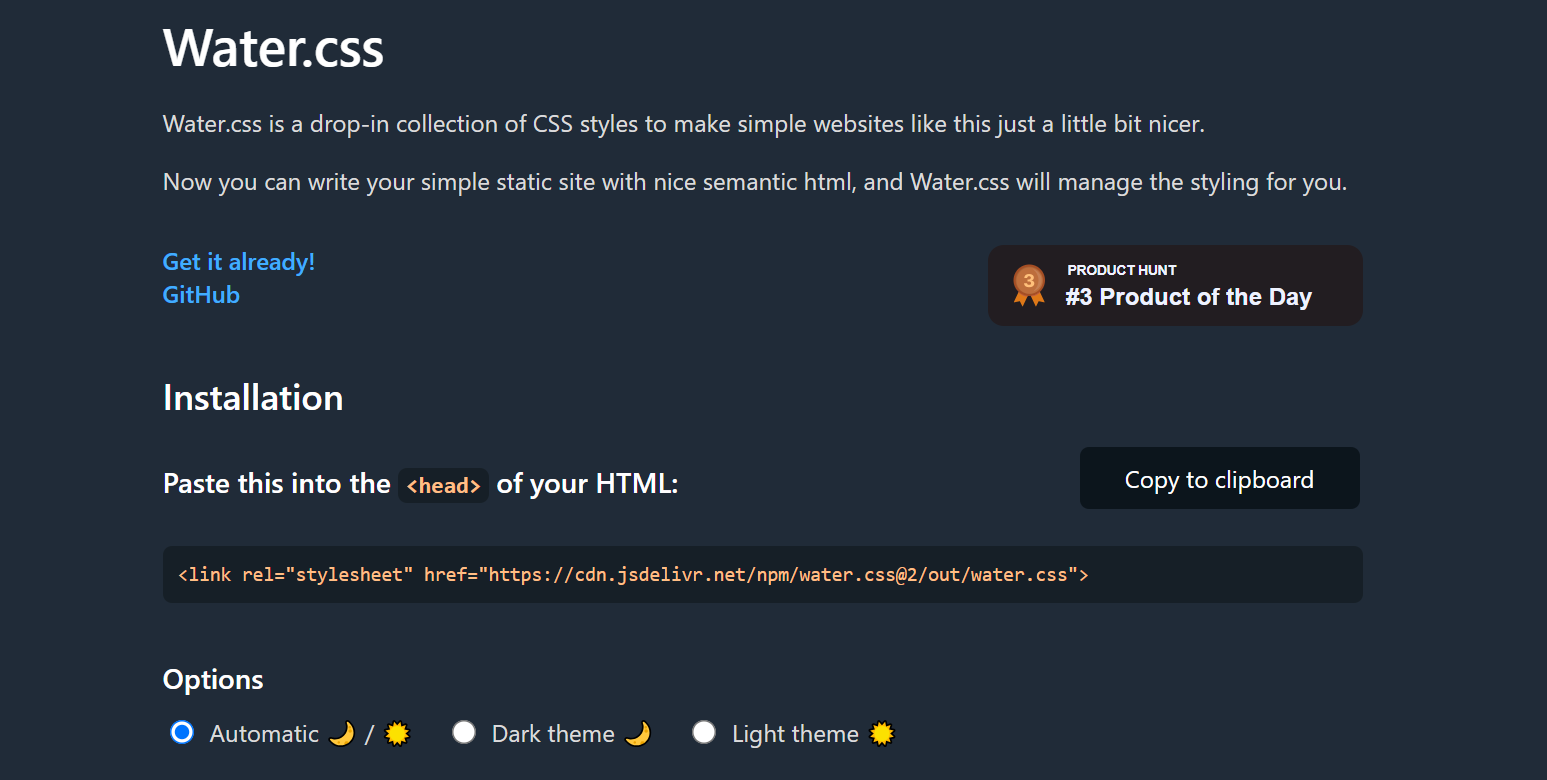Click the Water.css page title
The width and height of the screenshot is (1547, 780).
[x=273, y=46]
